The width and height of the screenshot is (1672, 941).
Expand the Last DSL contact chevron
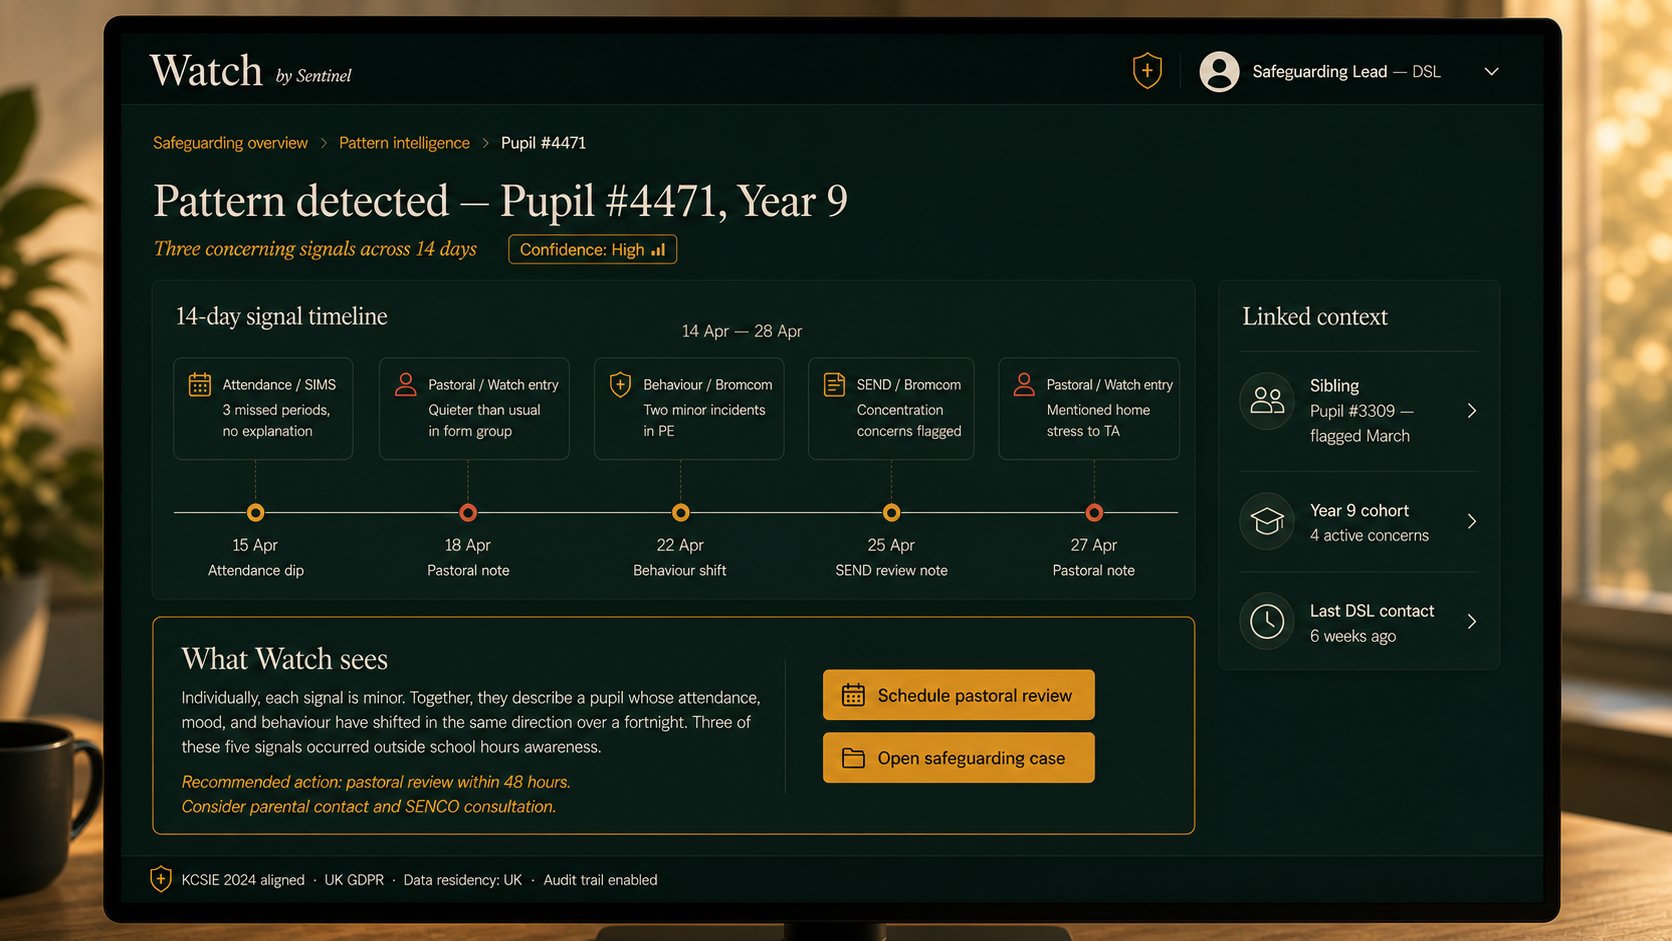click(1472, 621)
